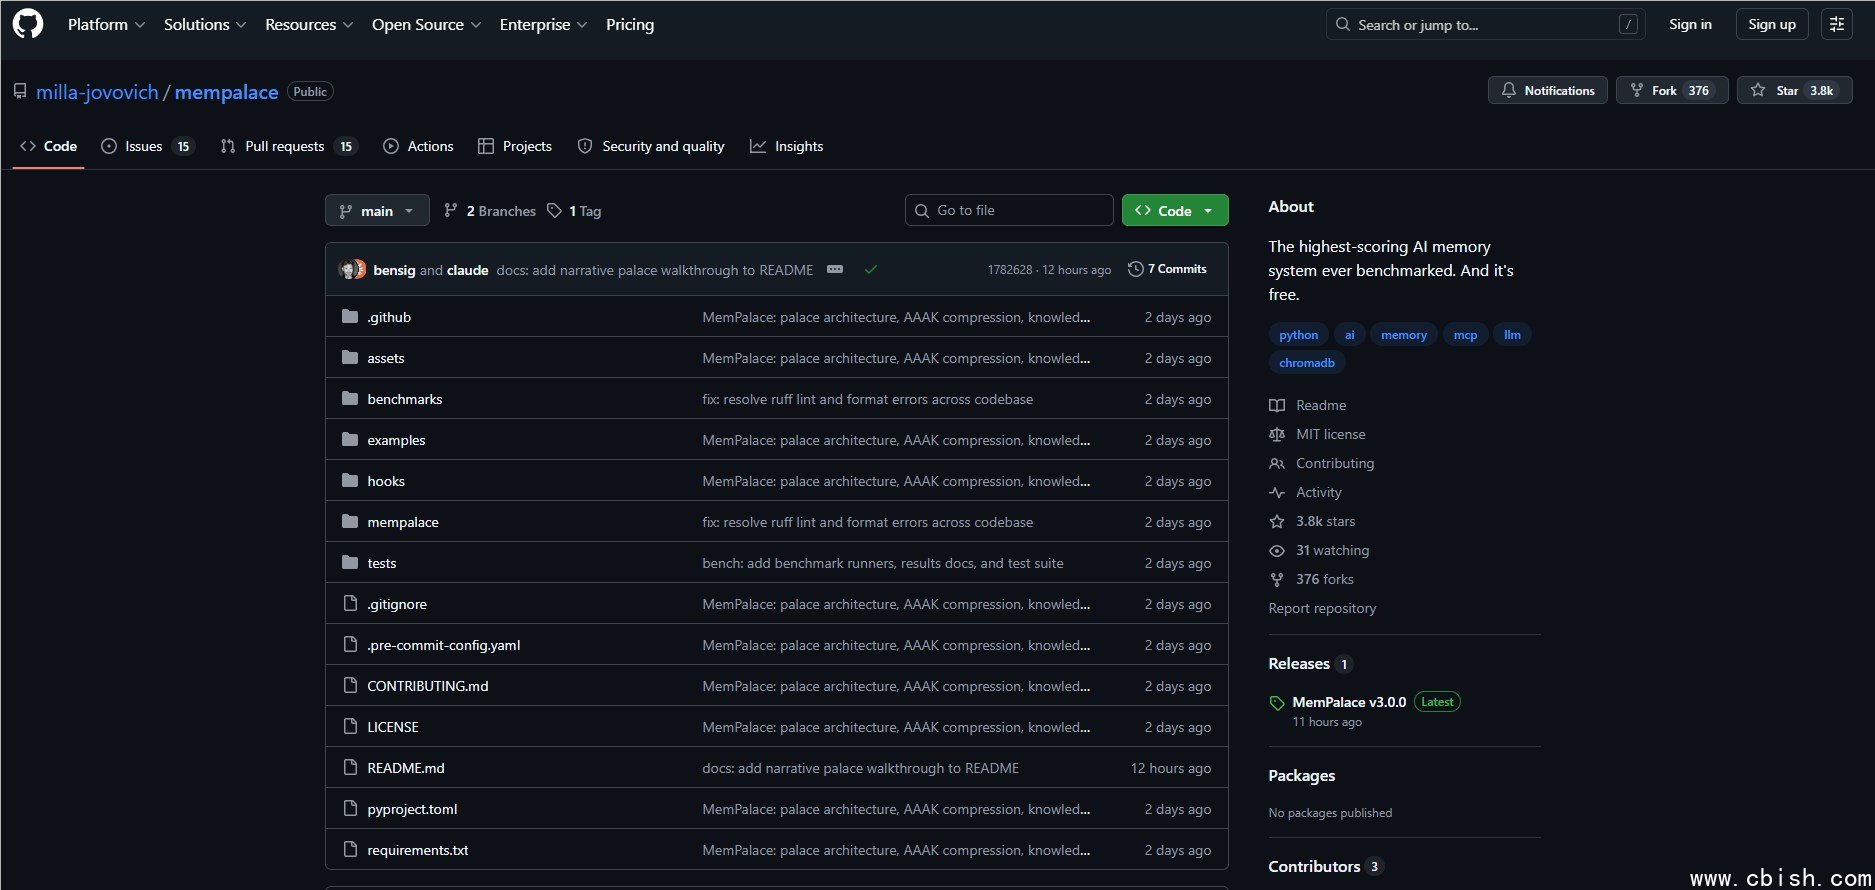This screenshot has width=1875, height=890.
Task: Open the main branch dropdown
Action: (377, 211)
